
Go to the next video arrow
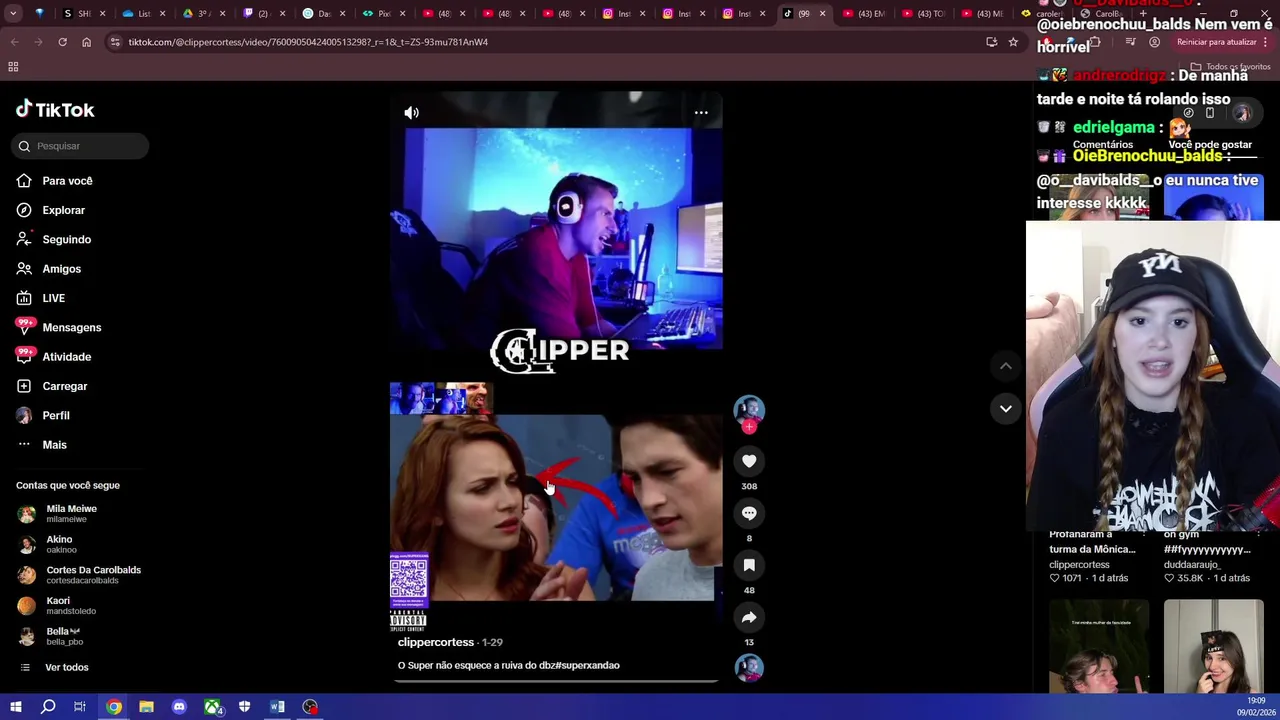coord(1006,408)
